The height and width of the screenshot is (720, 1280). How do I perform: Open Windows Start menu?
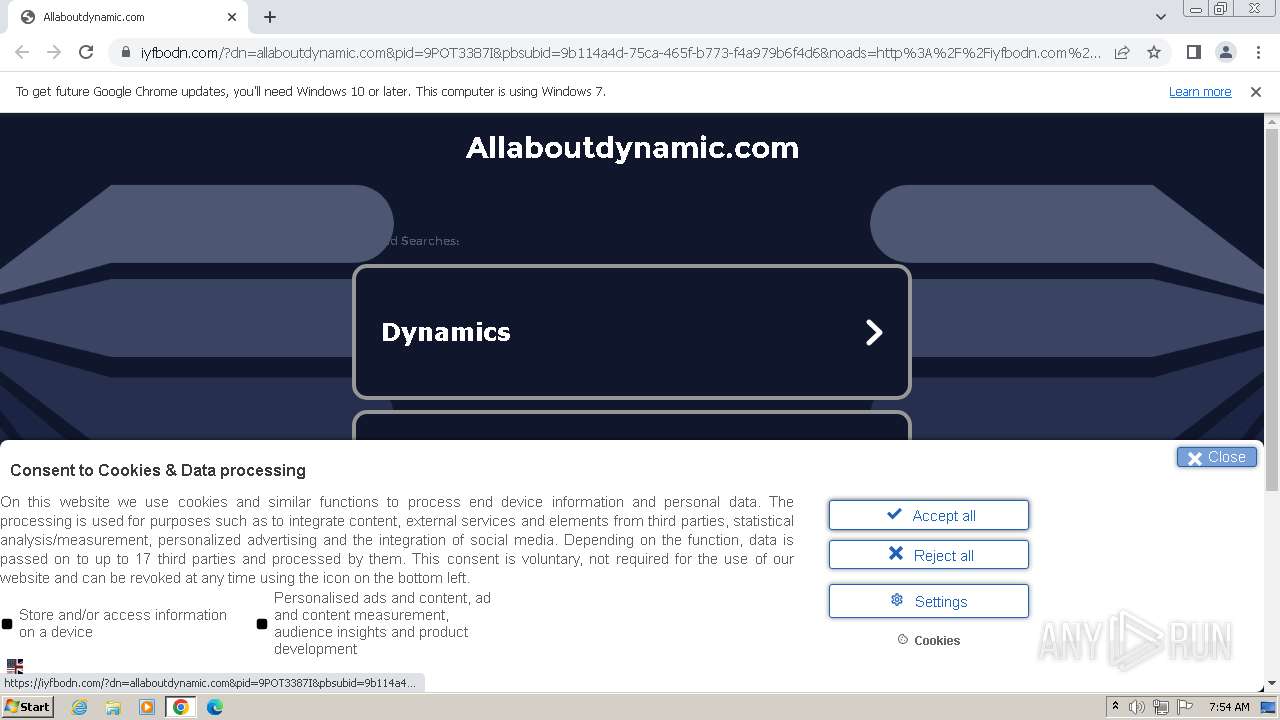pyautogui.click(x=28, y=707)
